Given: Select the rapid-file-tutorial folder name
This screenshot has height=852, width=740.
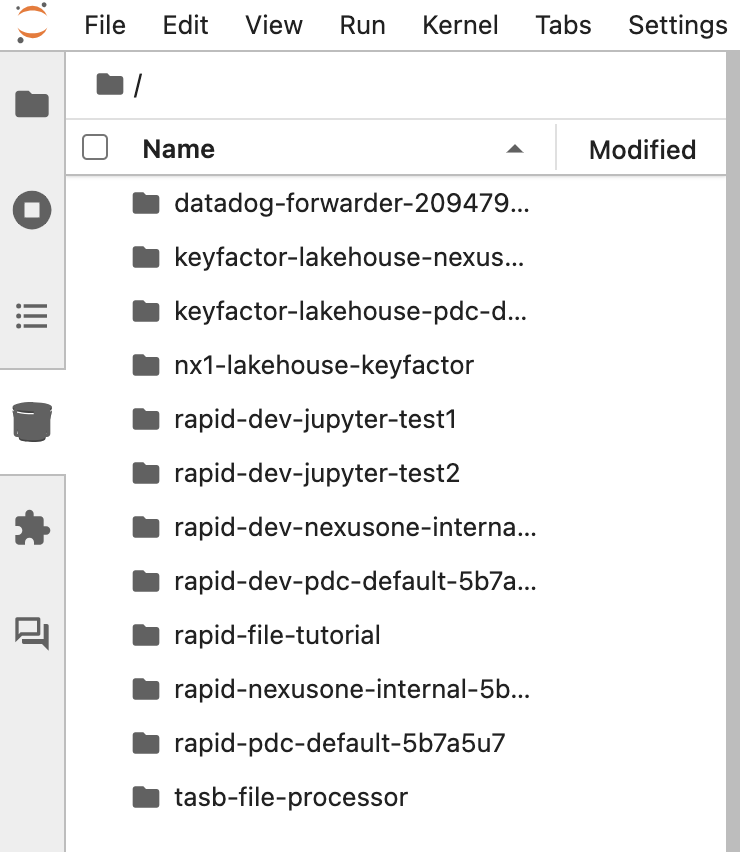Looking at the screenshot, I should (277, 635).
